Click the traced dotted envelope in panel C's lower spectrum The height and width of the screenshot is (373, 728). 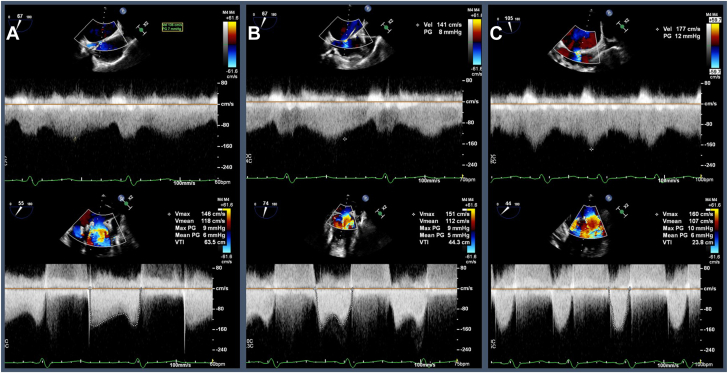(618, 310)
